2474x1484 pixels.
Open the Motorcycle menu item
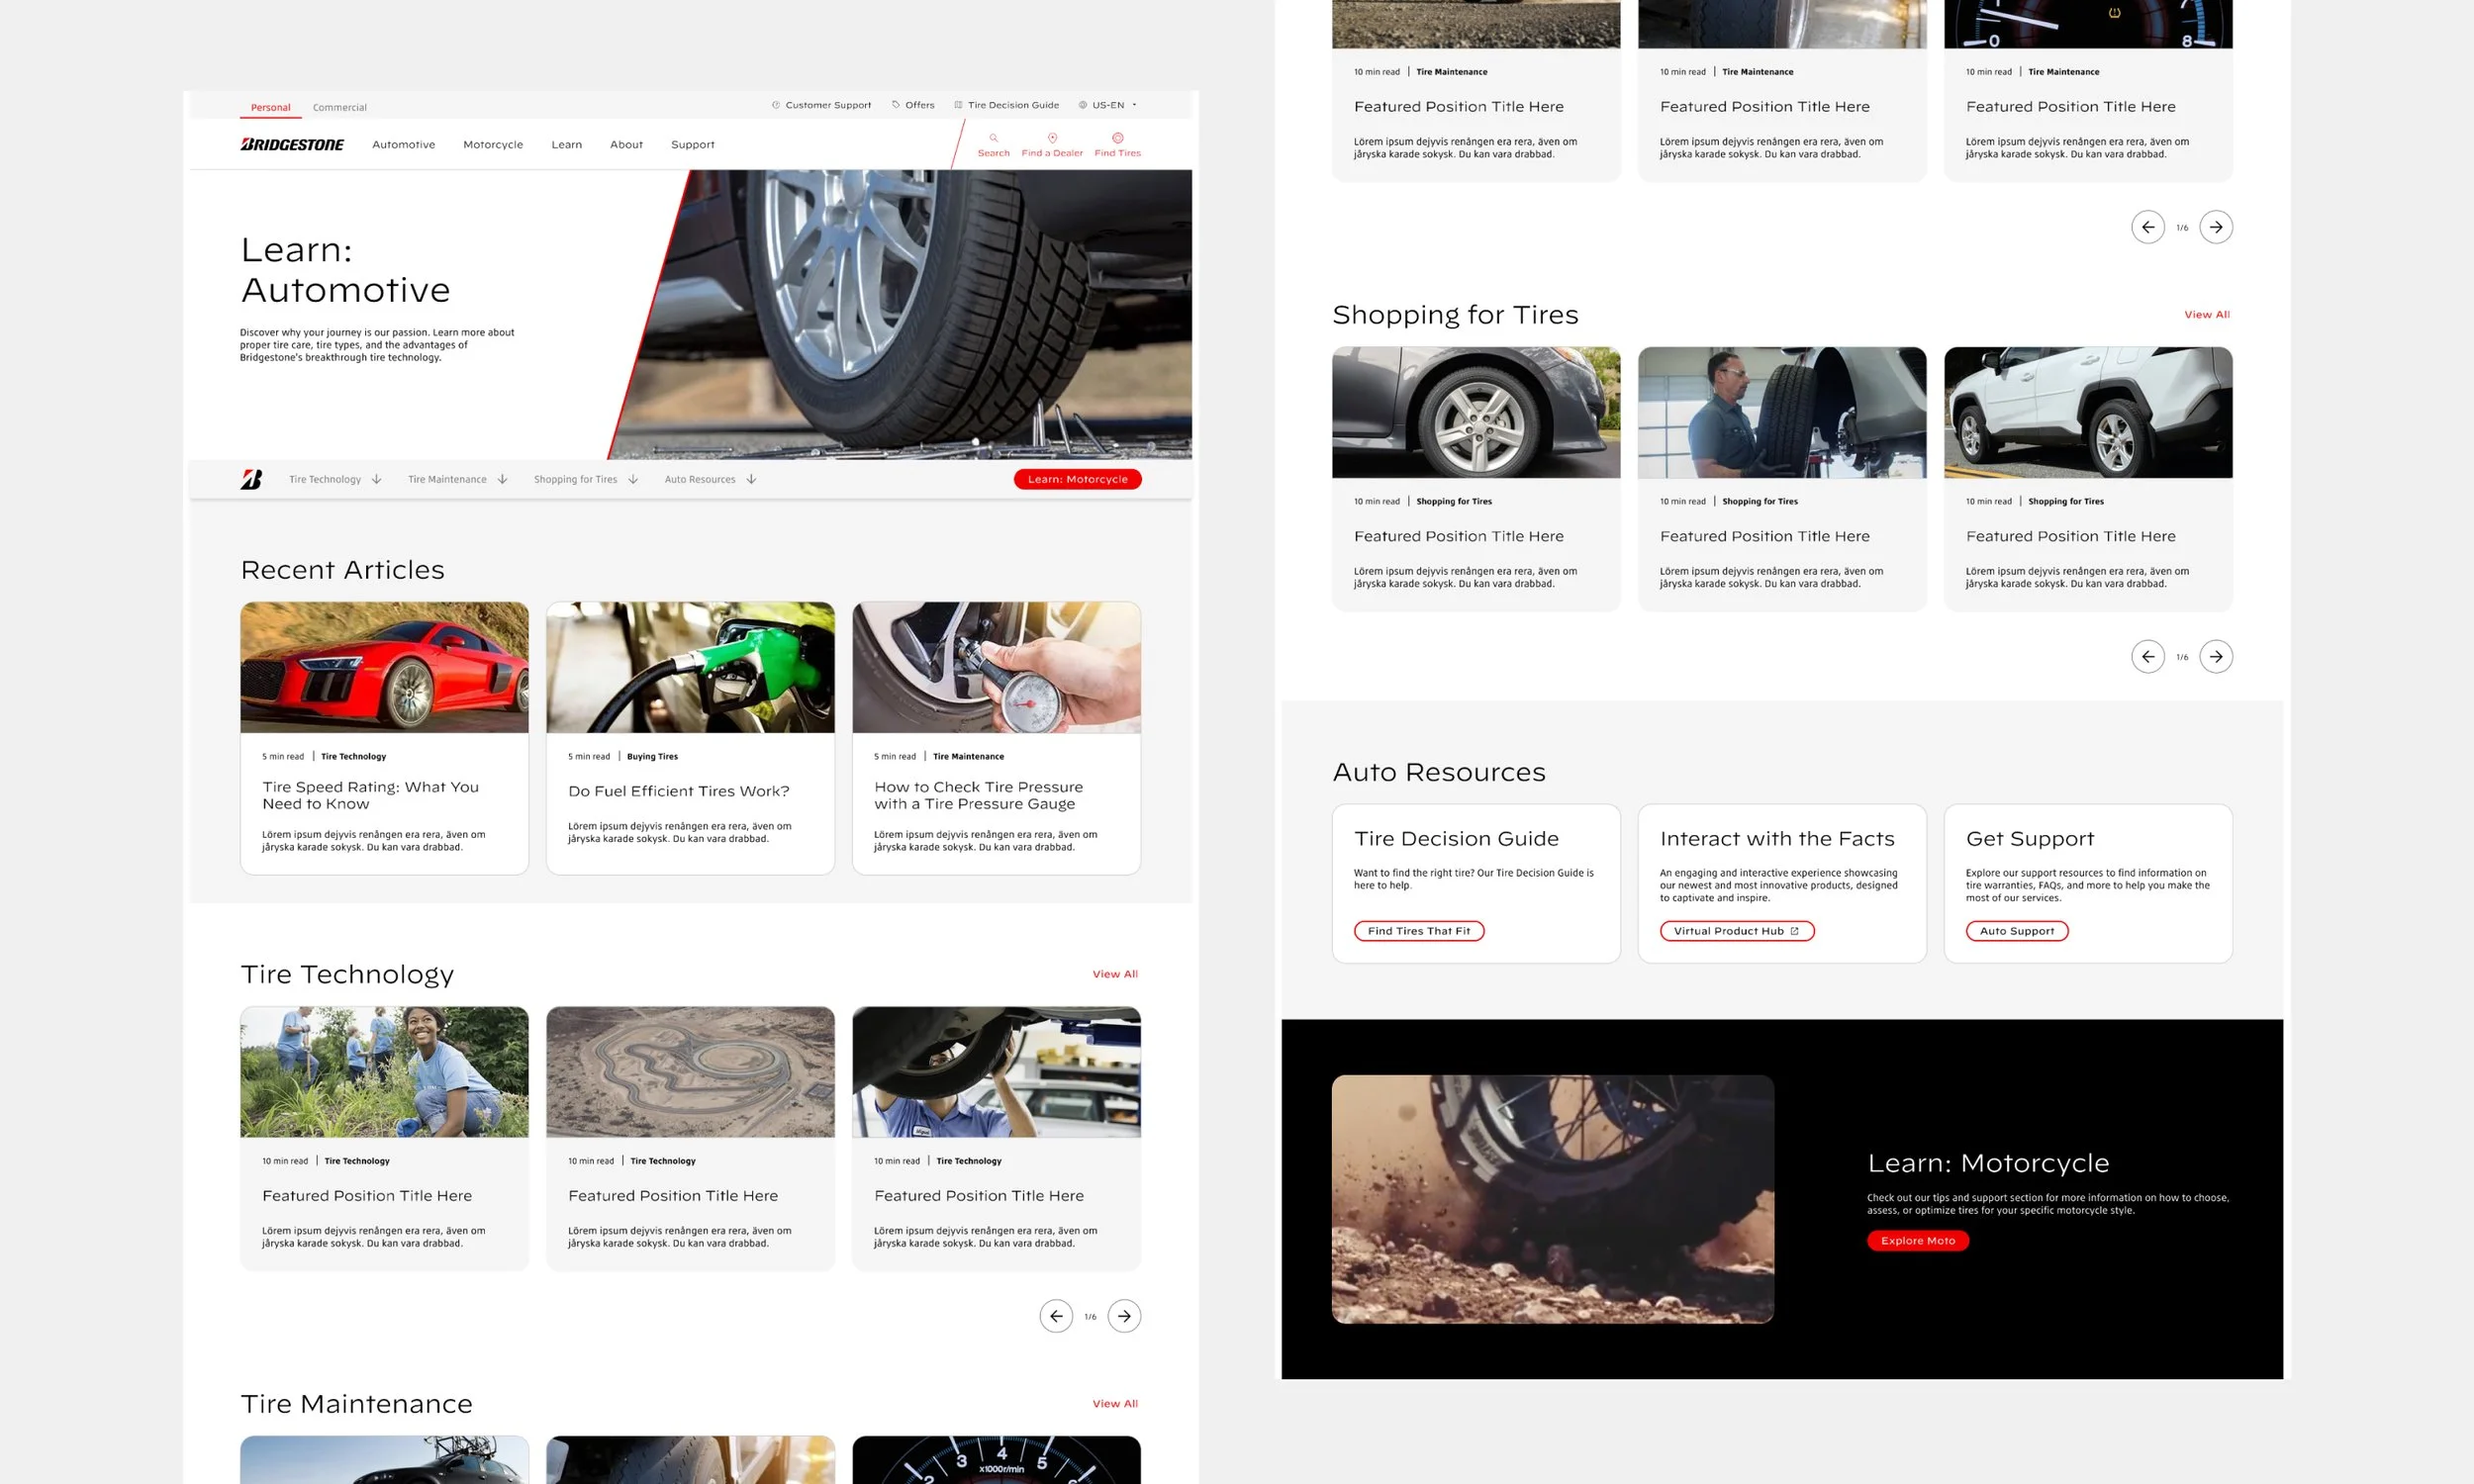[x=493, y=145]
